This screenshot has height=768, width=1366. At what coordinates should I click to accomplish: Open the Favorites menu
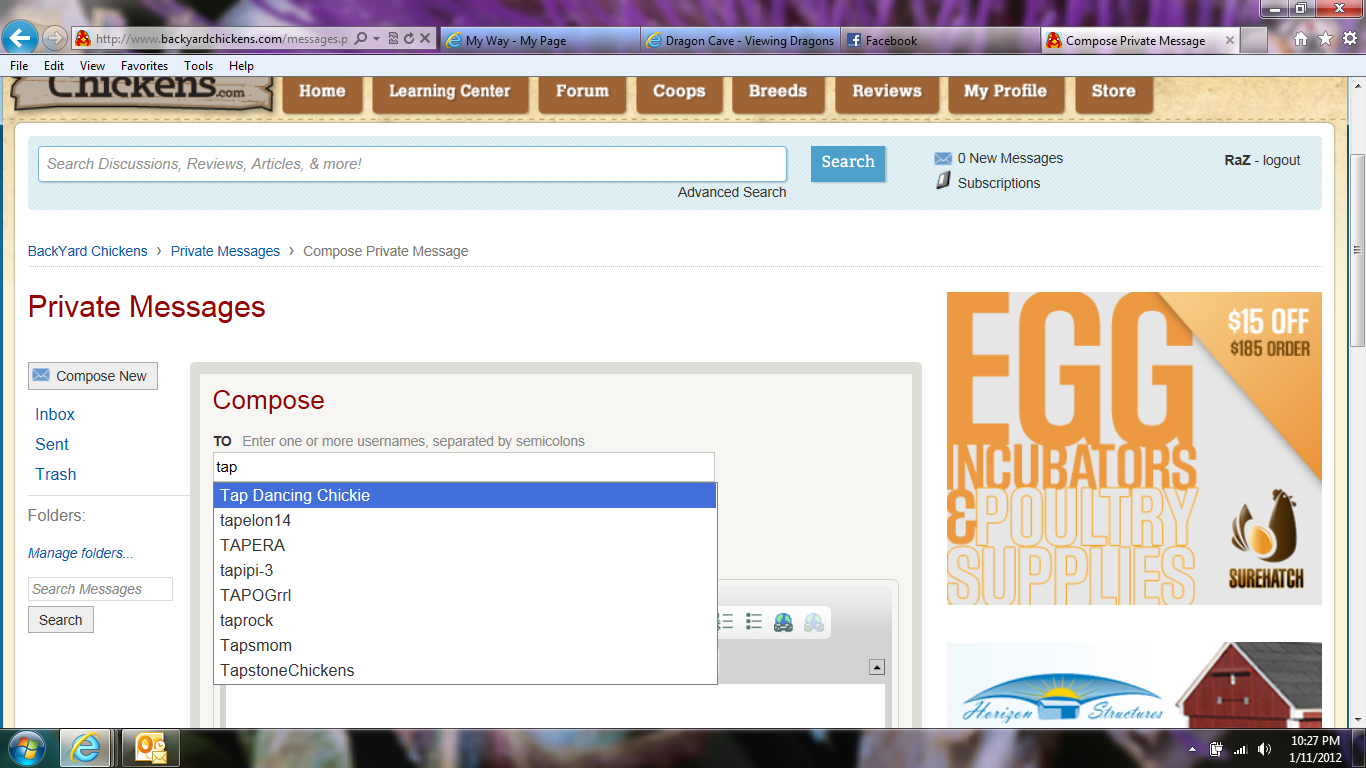coord(144,66)
